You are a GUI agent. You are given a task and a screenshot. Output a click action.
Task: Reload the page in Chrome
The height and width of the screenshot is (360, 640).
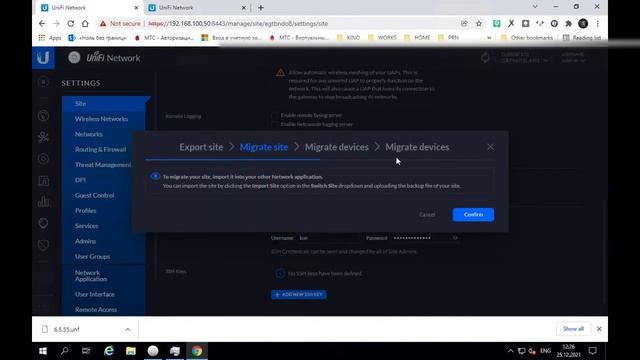[71, 24]
